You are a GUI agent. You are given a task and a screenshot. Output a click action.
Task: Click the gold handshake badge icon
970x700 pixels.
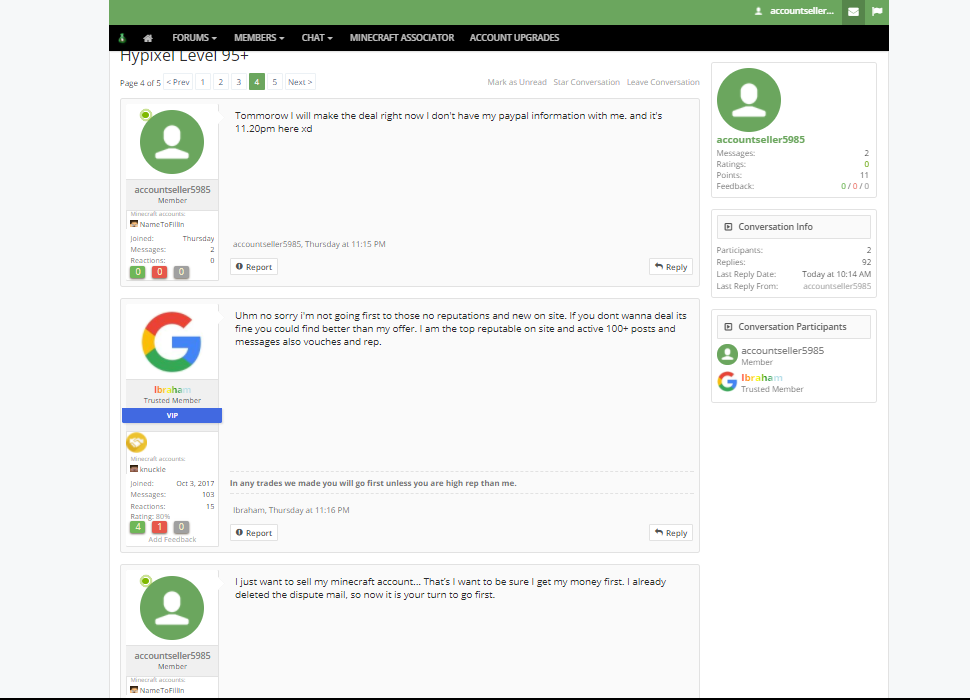pyautogui.click(x=137, y=442)
